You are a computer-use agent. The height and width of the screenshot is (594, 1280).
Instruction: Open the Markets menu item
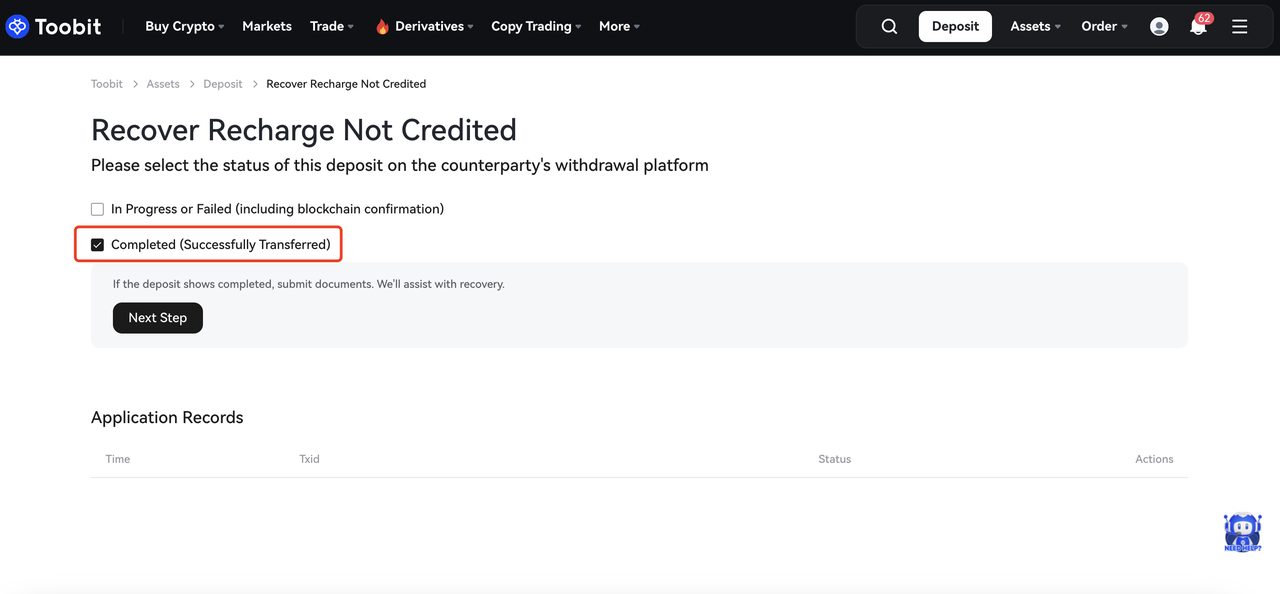267,27
